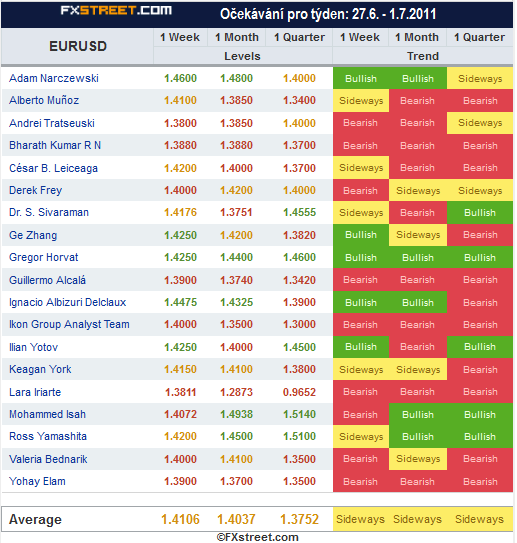Open Ross Yamashita analyst link

(x=48, y=436)
